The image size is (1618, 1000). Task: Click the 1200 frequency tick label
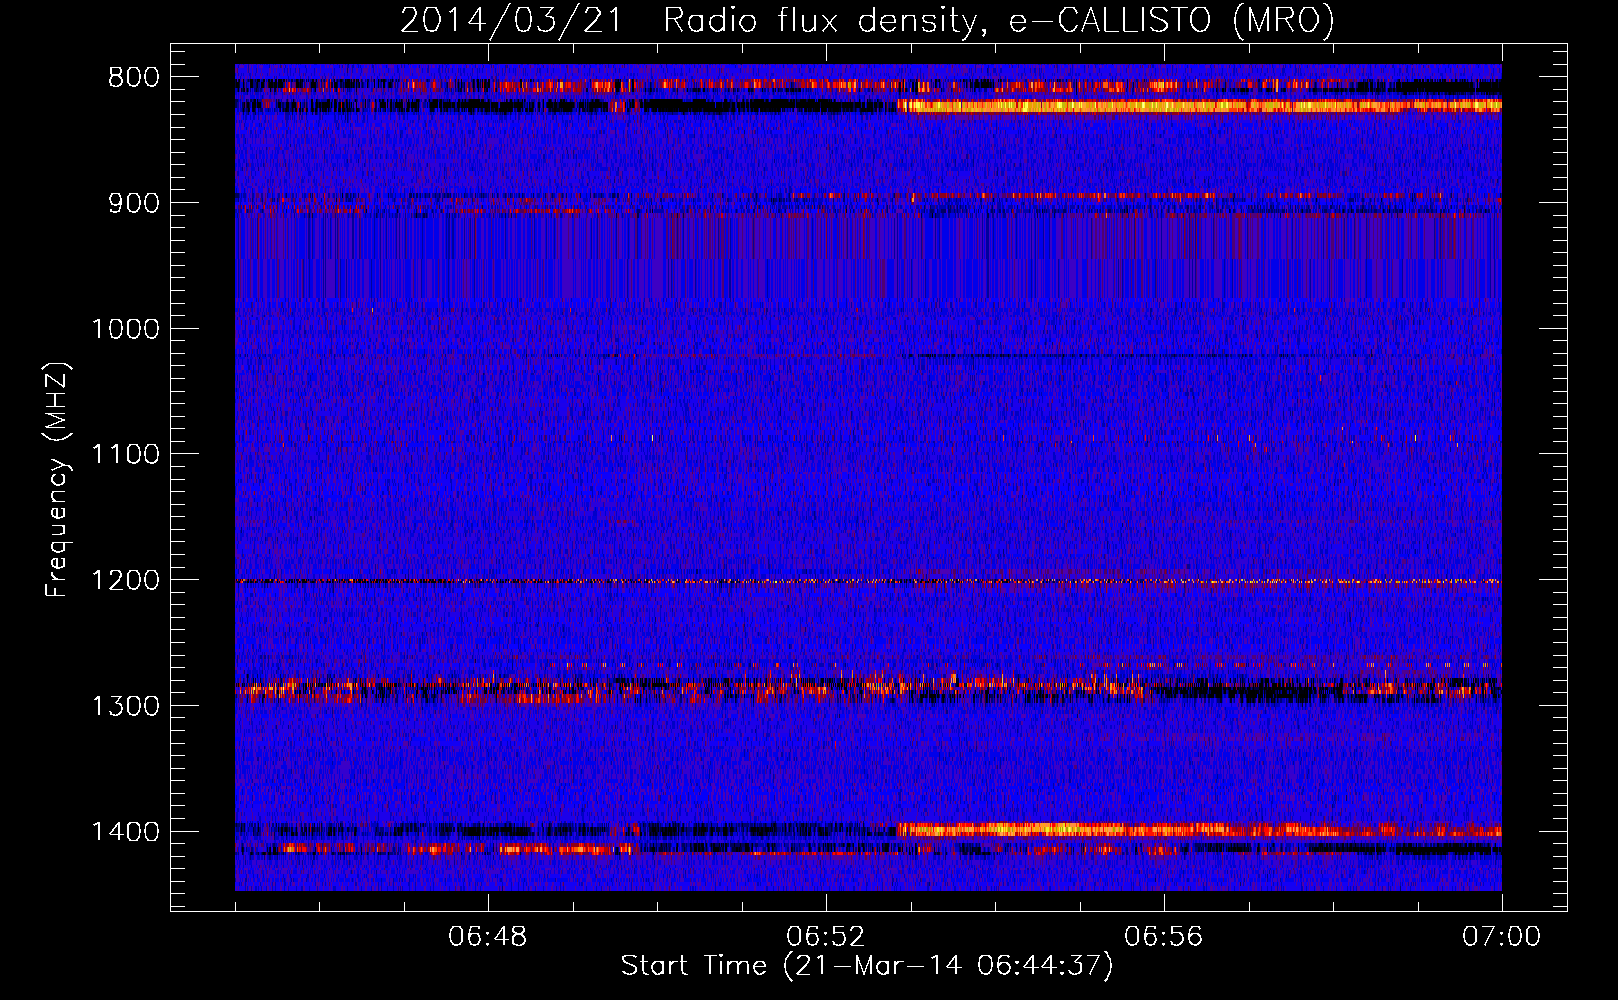tap(125, 581)
